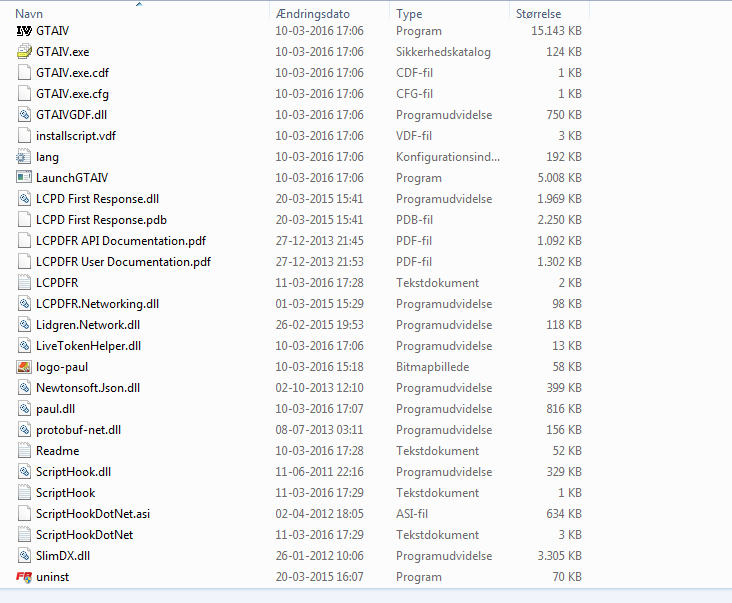The image size is (732, 603).
Task: Click the size 5.008 KB
Action: pyautogui.click(x=559, y=178)
